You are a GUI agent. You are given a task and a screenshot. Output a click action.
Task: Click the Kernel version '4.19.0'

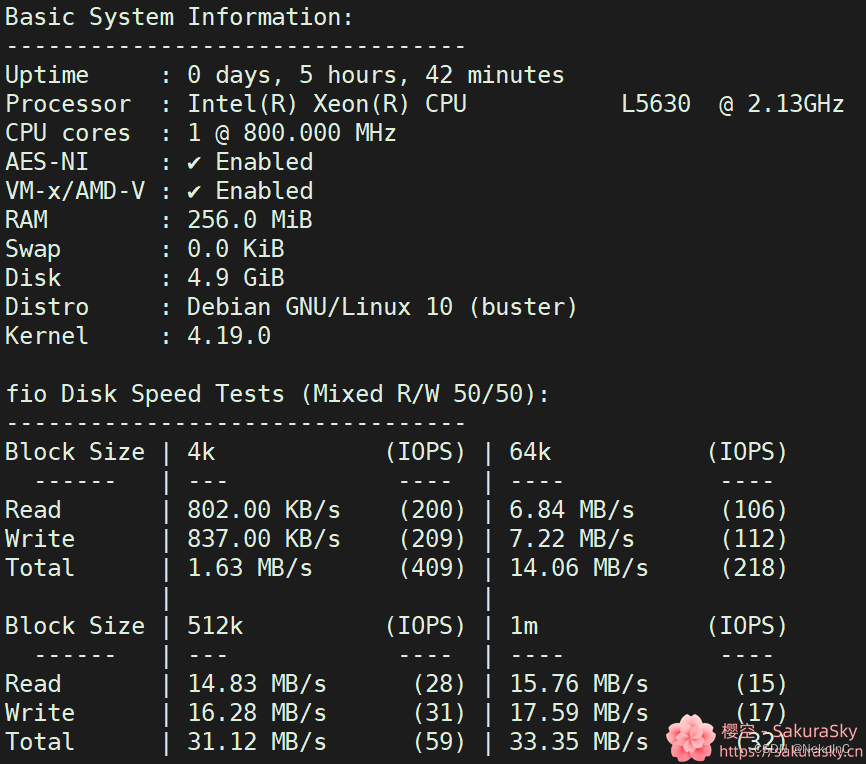click(x=229, y=336)
